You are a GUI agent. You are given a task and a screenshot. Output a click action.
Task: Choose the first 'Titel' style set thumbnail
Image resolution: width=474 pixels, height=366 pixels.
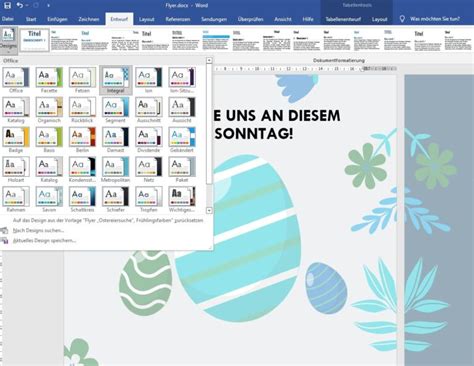coord(34,40)
